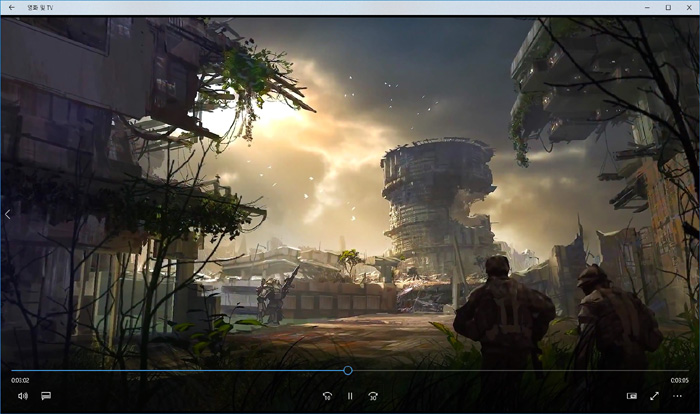Click the elapsed time 0:03:02
Screen dimensions: 700x414
pyautogui.click(x=20, y=381)
